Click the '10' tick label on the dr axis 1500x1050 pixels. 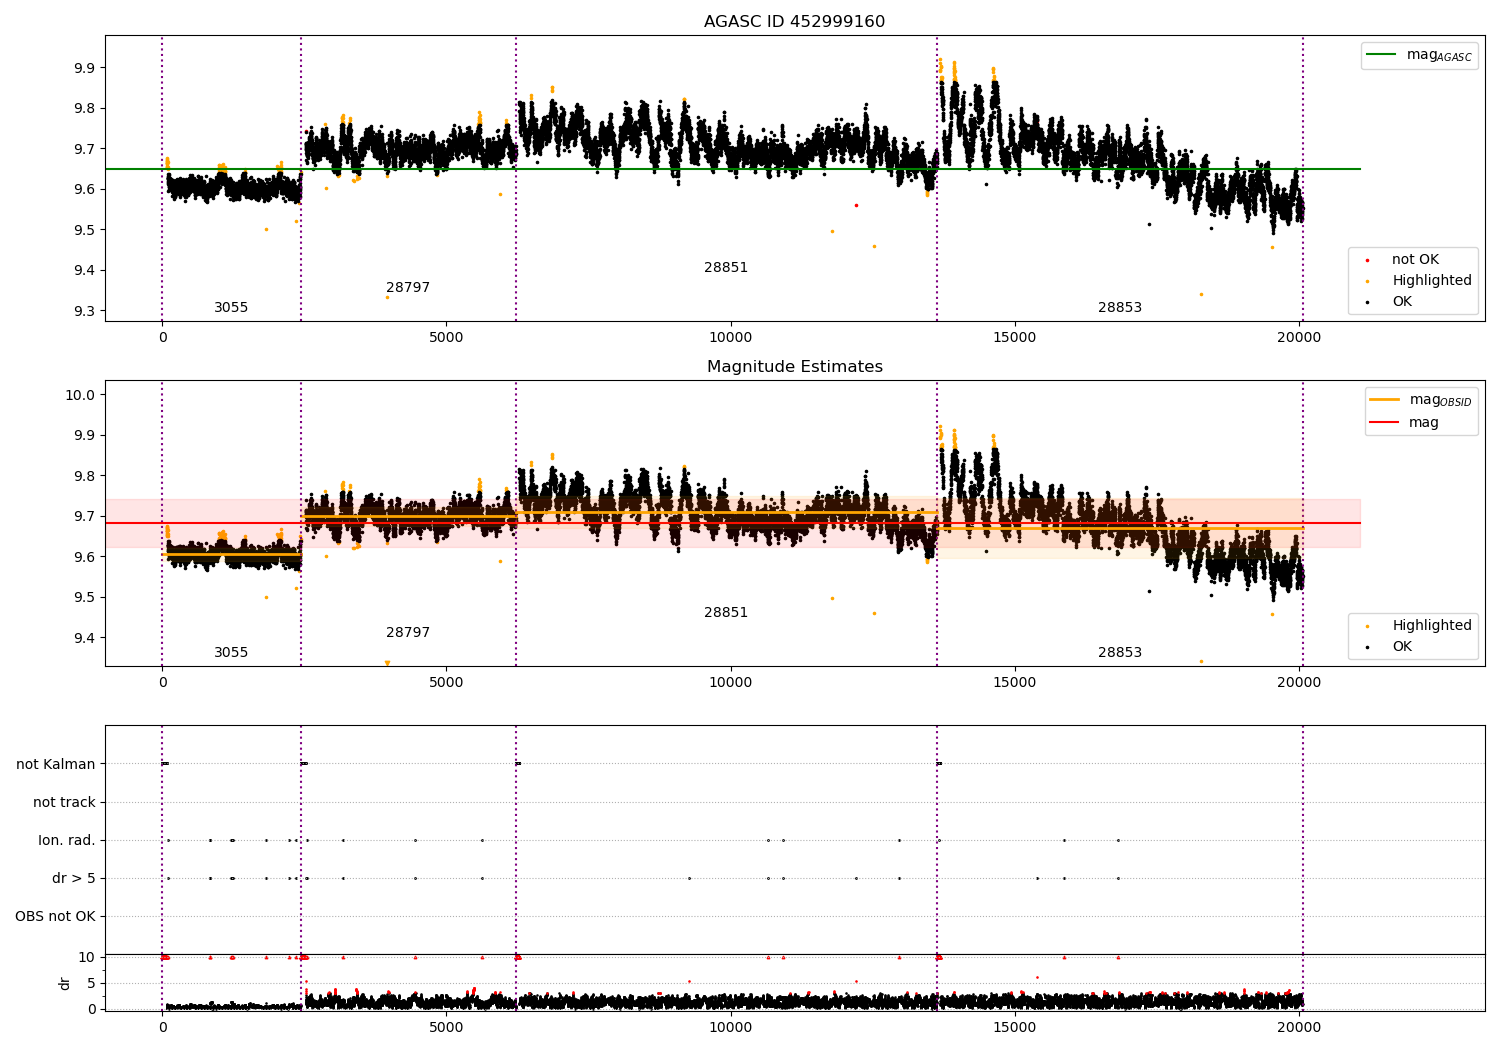coord(86,957)
